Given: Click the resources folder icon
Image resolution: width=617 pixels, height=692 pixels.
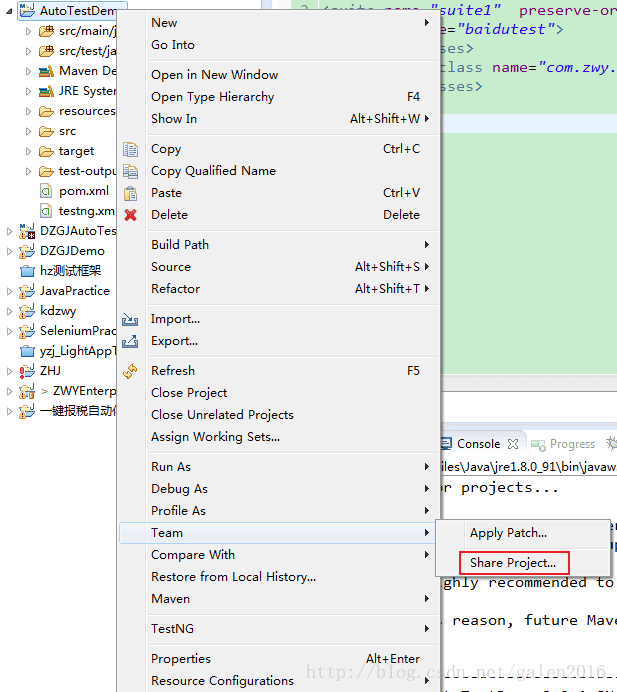Looking at the screenshot, I should [46, 111].
